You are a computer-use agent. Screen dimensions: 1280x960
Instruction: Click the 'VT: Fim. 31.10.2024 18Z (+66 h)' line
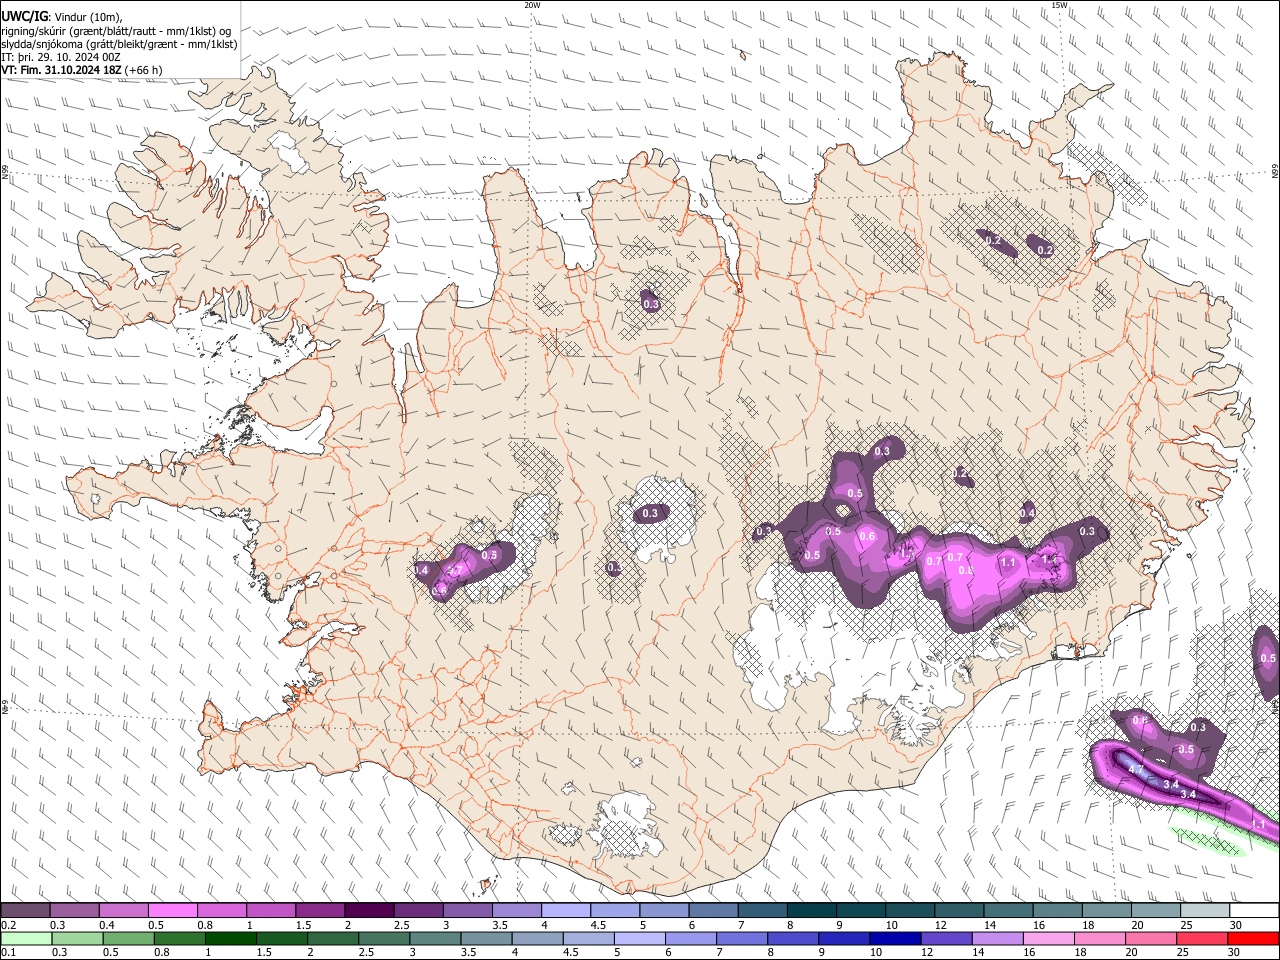(82, 70)
